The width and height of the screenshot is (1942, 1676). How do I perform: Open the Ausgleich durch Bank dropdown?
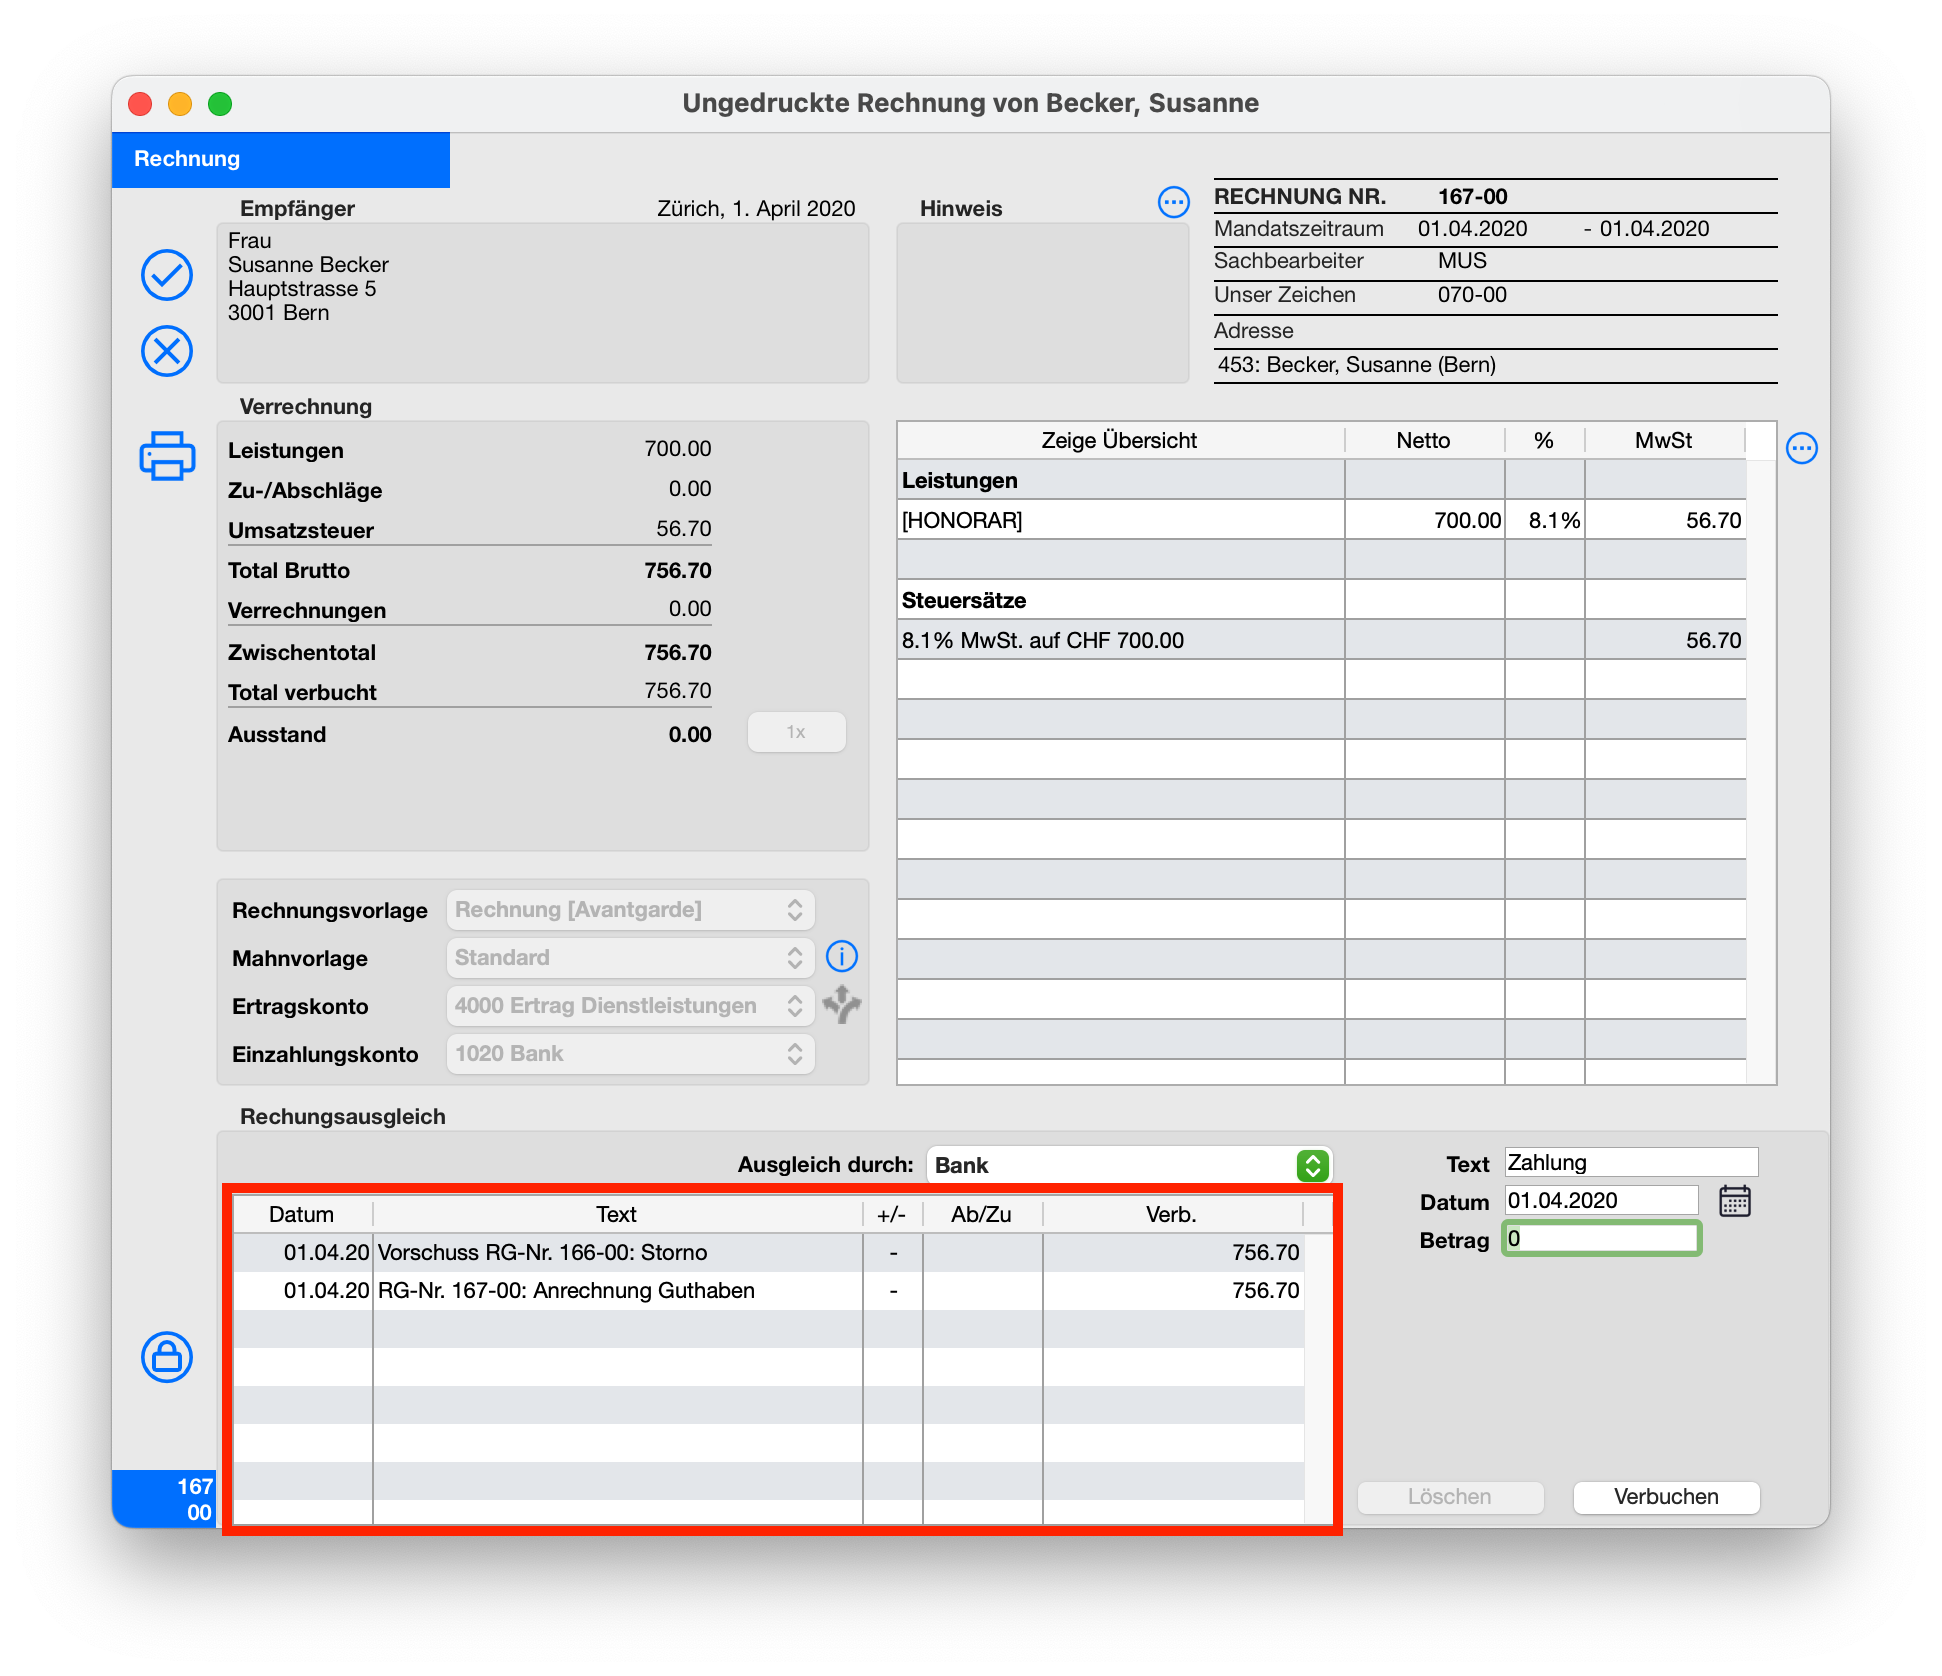point(1129,1165)
